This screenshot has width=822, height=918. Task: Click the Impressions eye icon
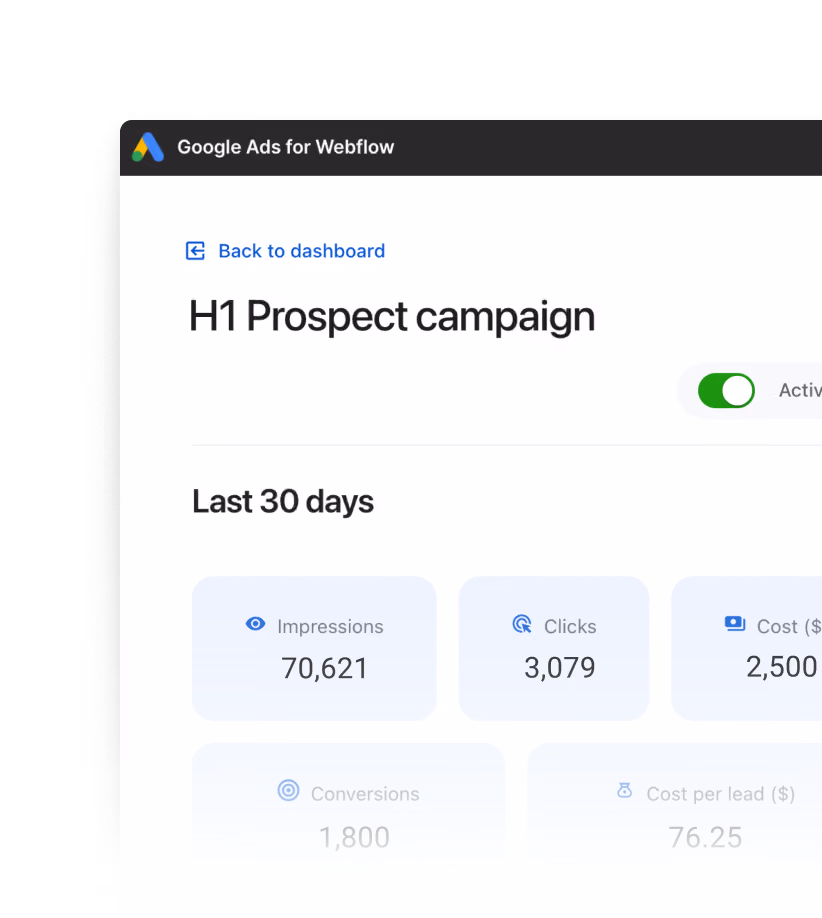255,624
